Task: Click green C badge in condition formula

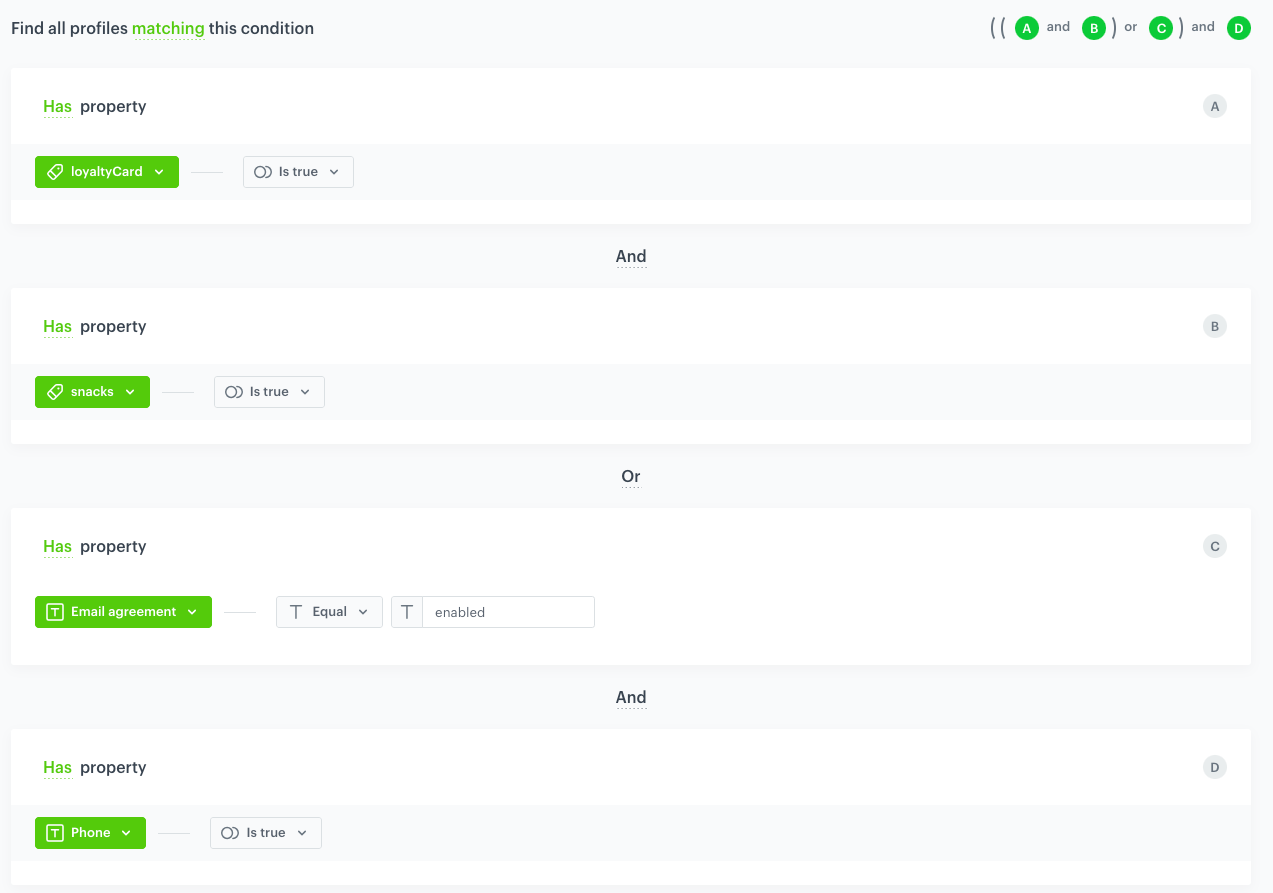Action: point(1160,29)
